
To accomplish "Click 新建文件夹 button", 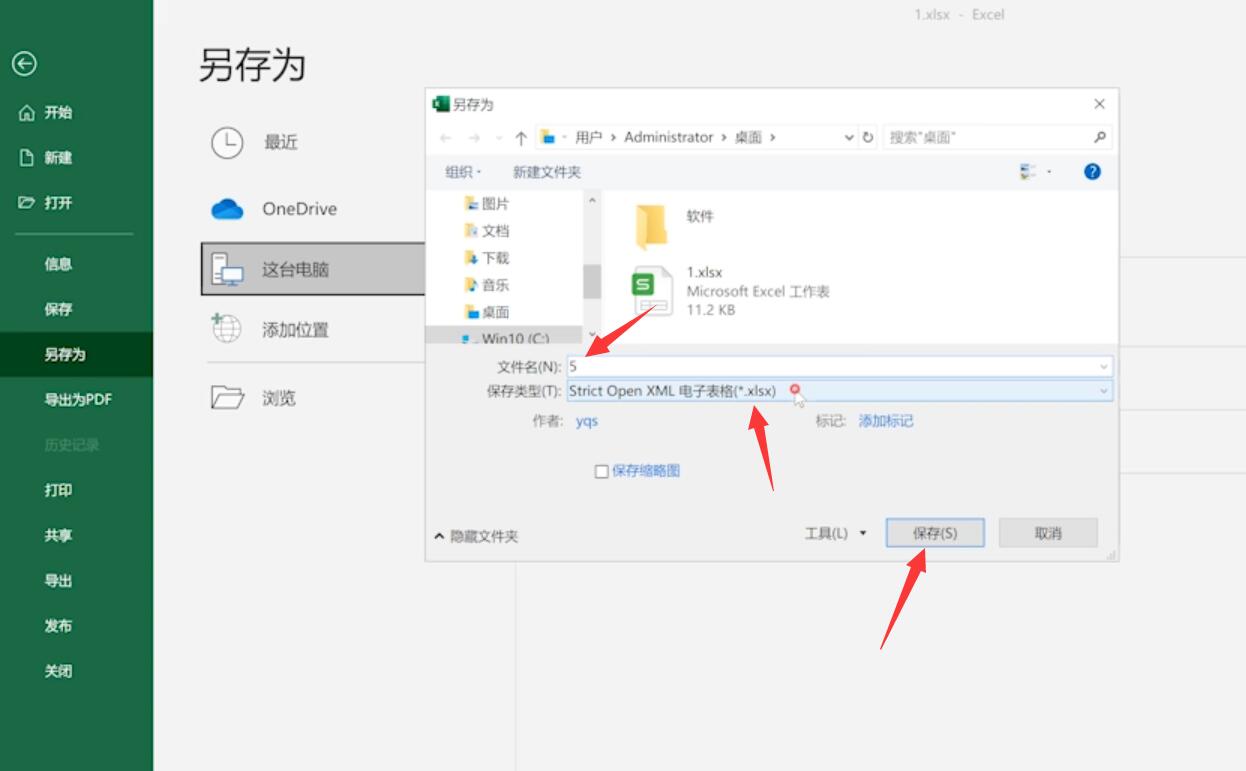I will coord(547,172).
